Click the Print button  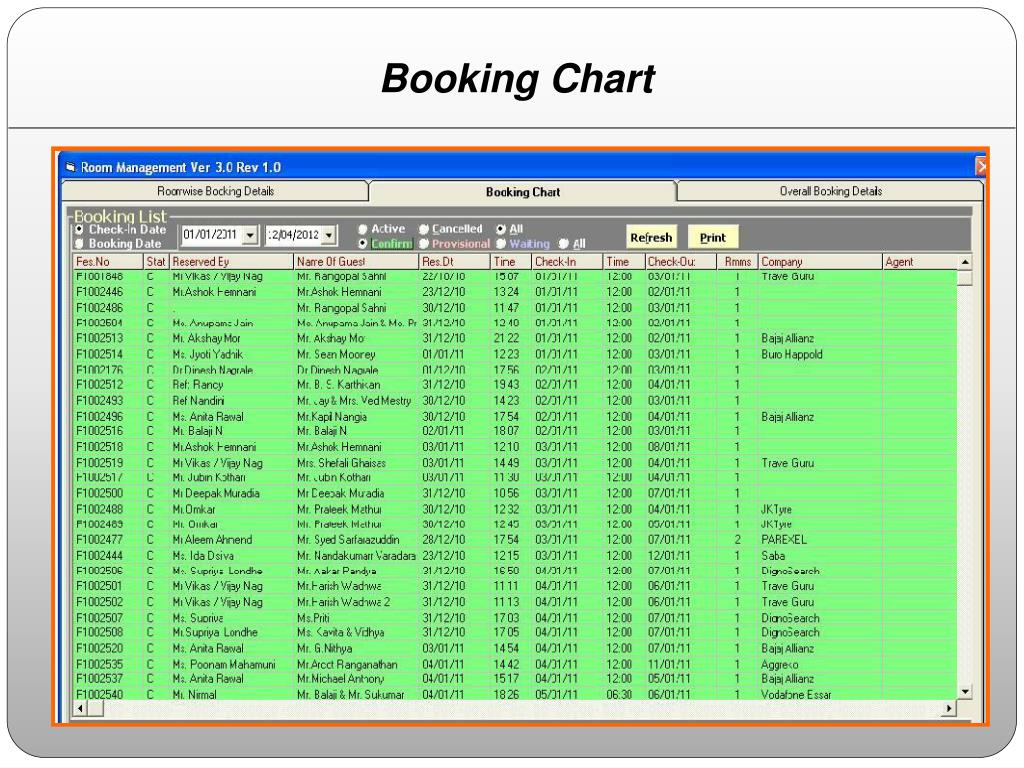click(x=712, y=238)
